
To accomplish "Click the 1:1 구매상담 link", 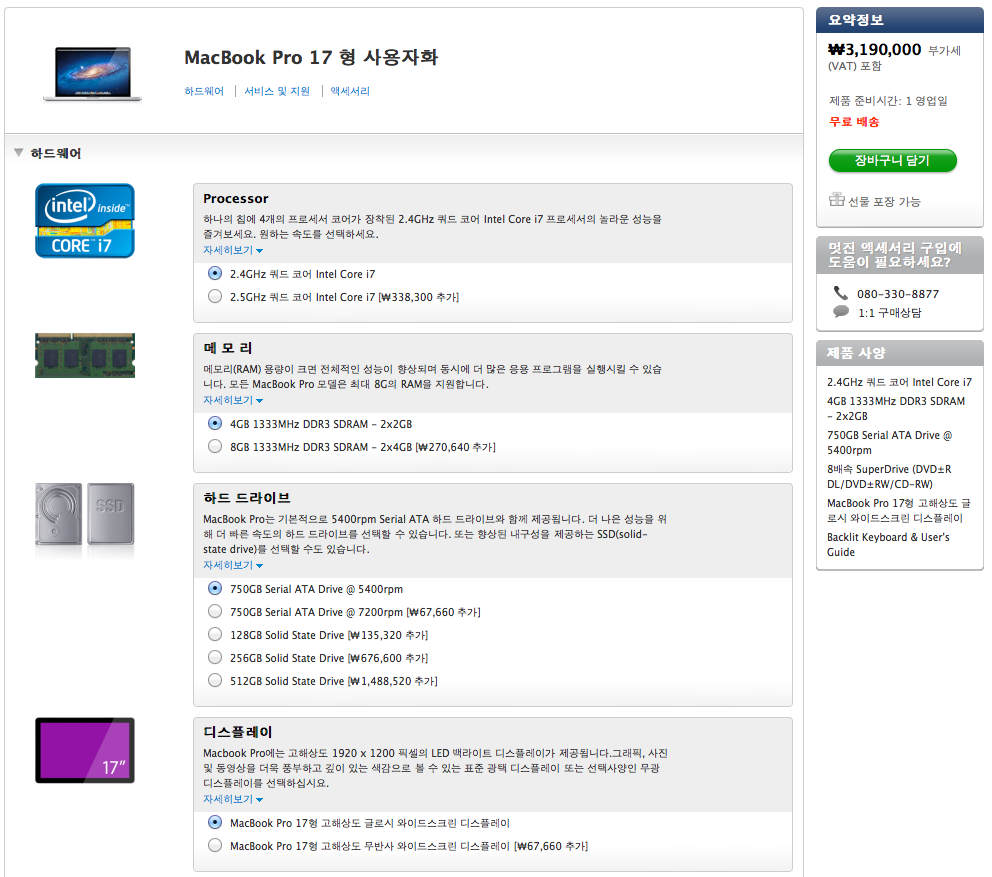I will point(889,313).
